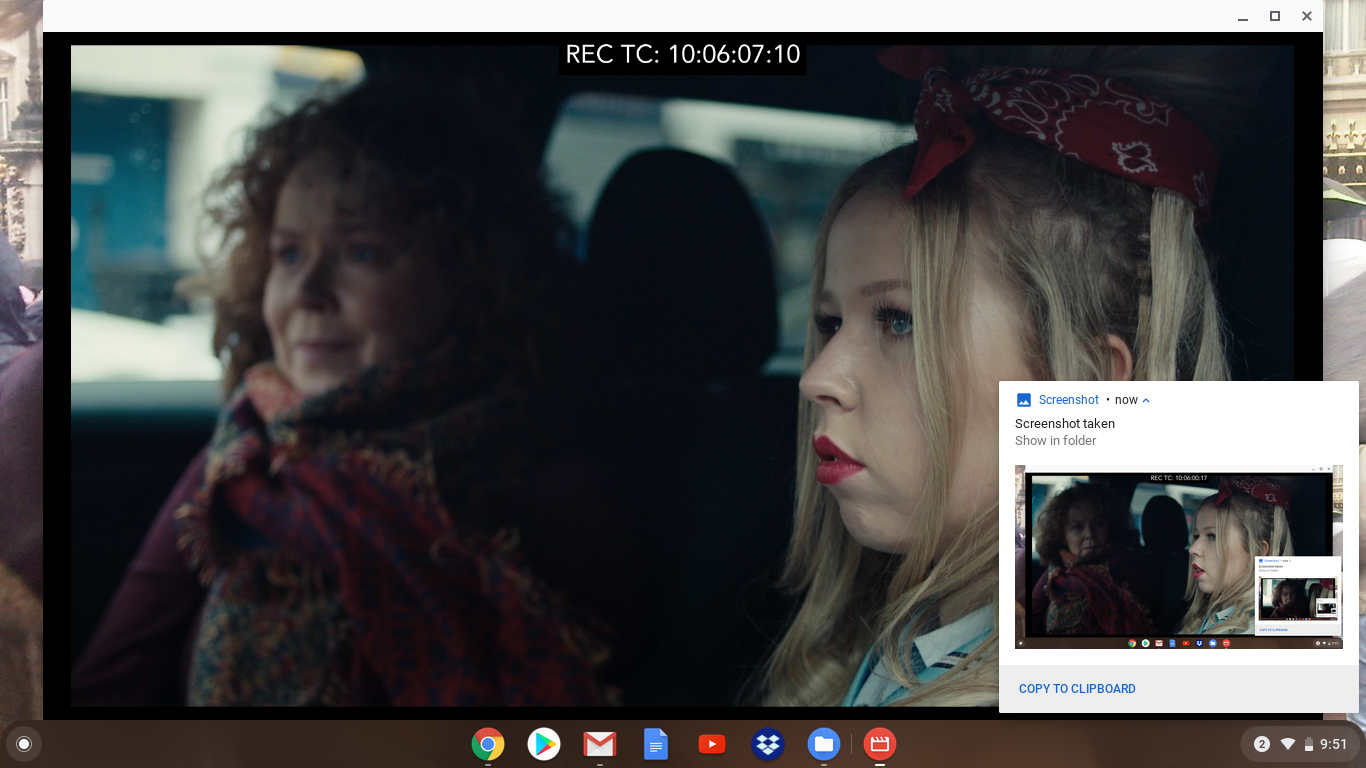Open Gmail from the shelf
Image resolution: width=1366 pixels, height=768 pixels.
click(x=600, y=744)
